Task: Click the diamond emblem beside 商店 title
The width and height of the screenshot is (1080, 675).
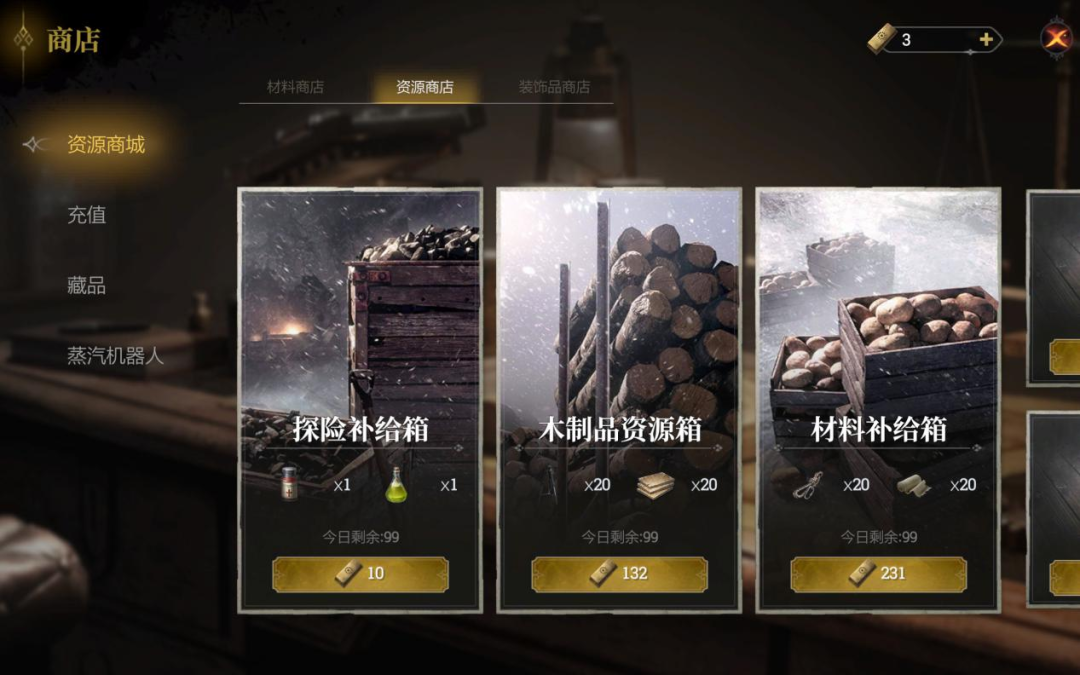Action: [23, 38]
